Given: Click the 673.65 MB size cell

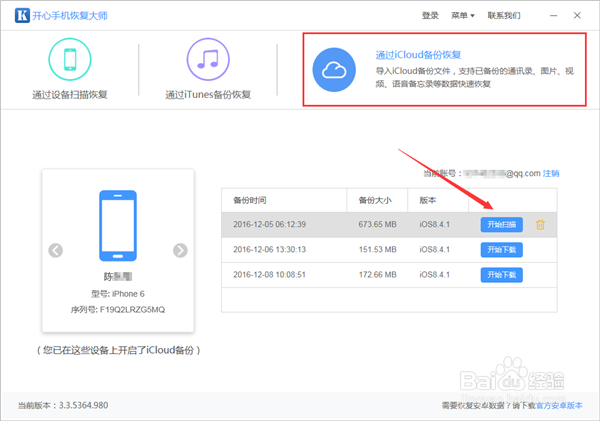Looking at the screenshot, I should [x=377, y=224].
